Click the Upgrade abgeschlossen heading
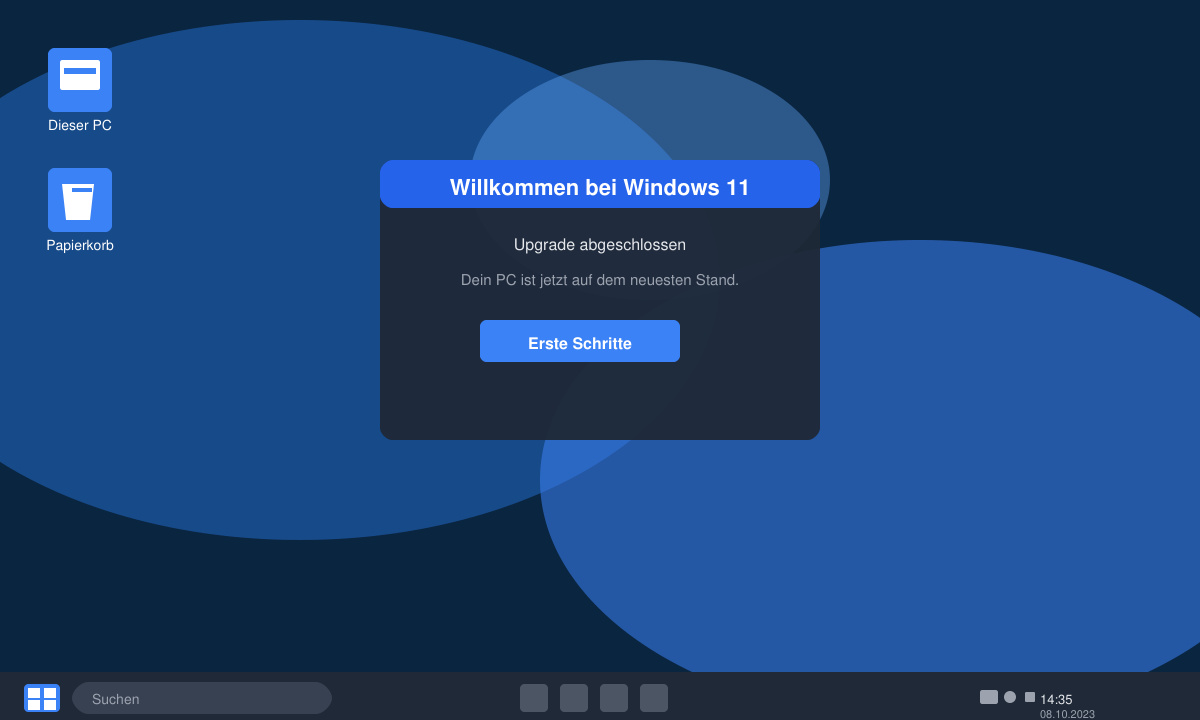 click(x=600, y=244)
